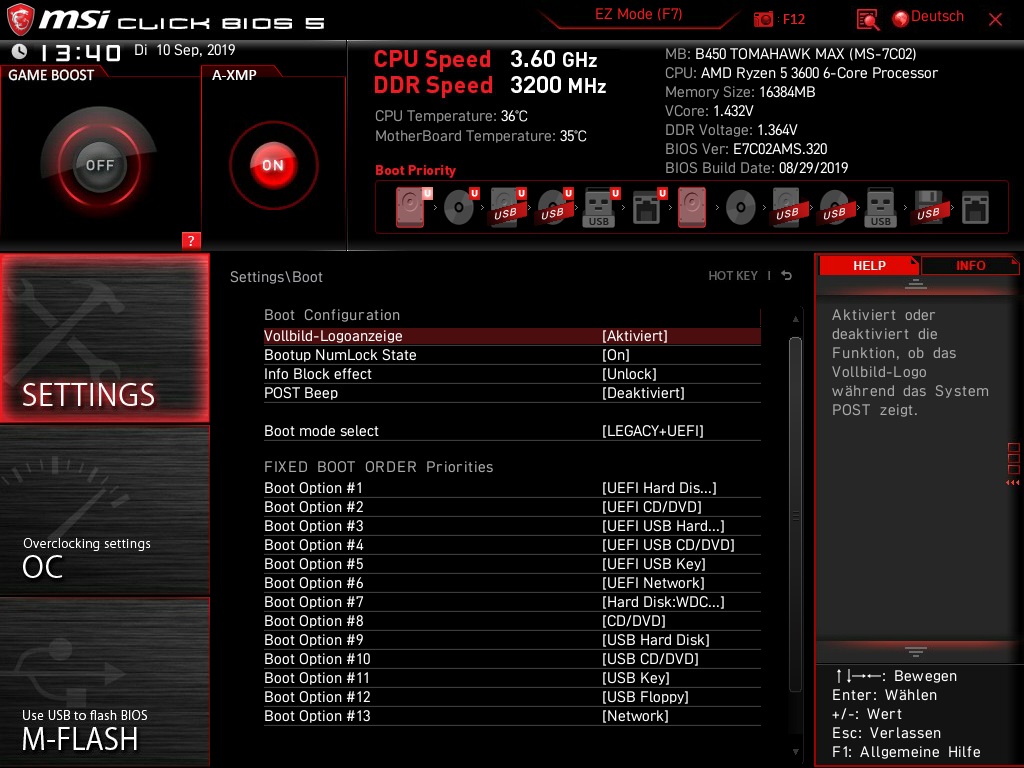Click the help panel bottom handle
Viewport: 1024px width, 768px height.
(x=916, y=652)
